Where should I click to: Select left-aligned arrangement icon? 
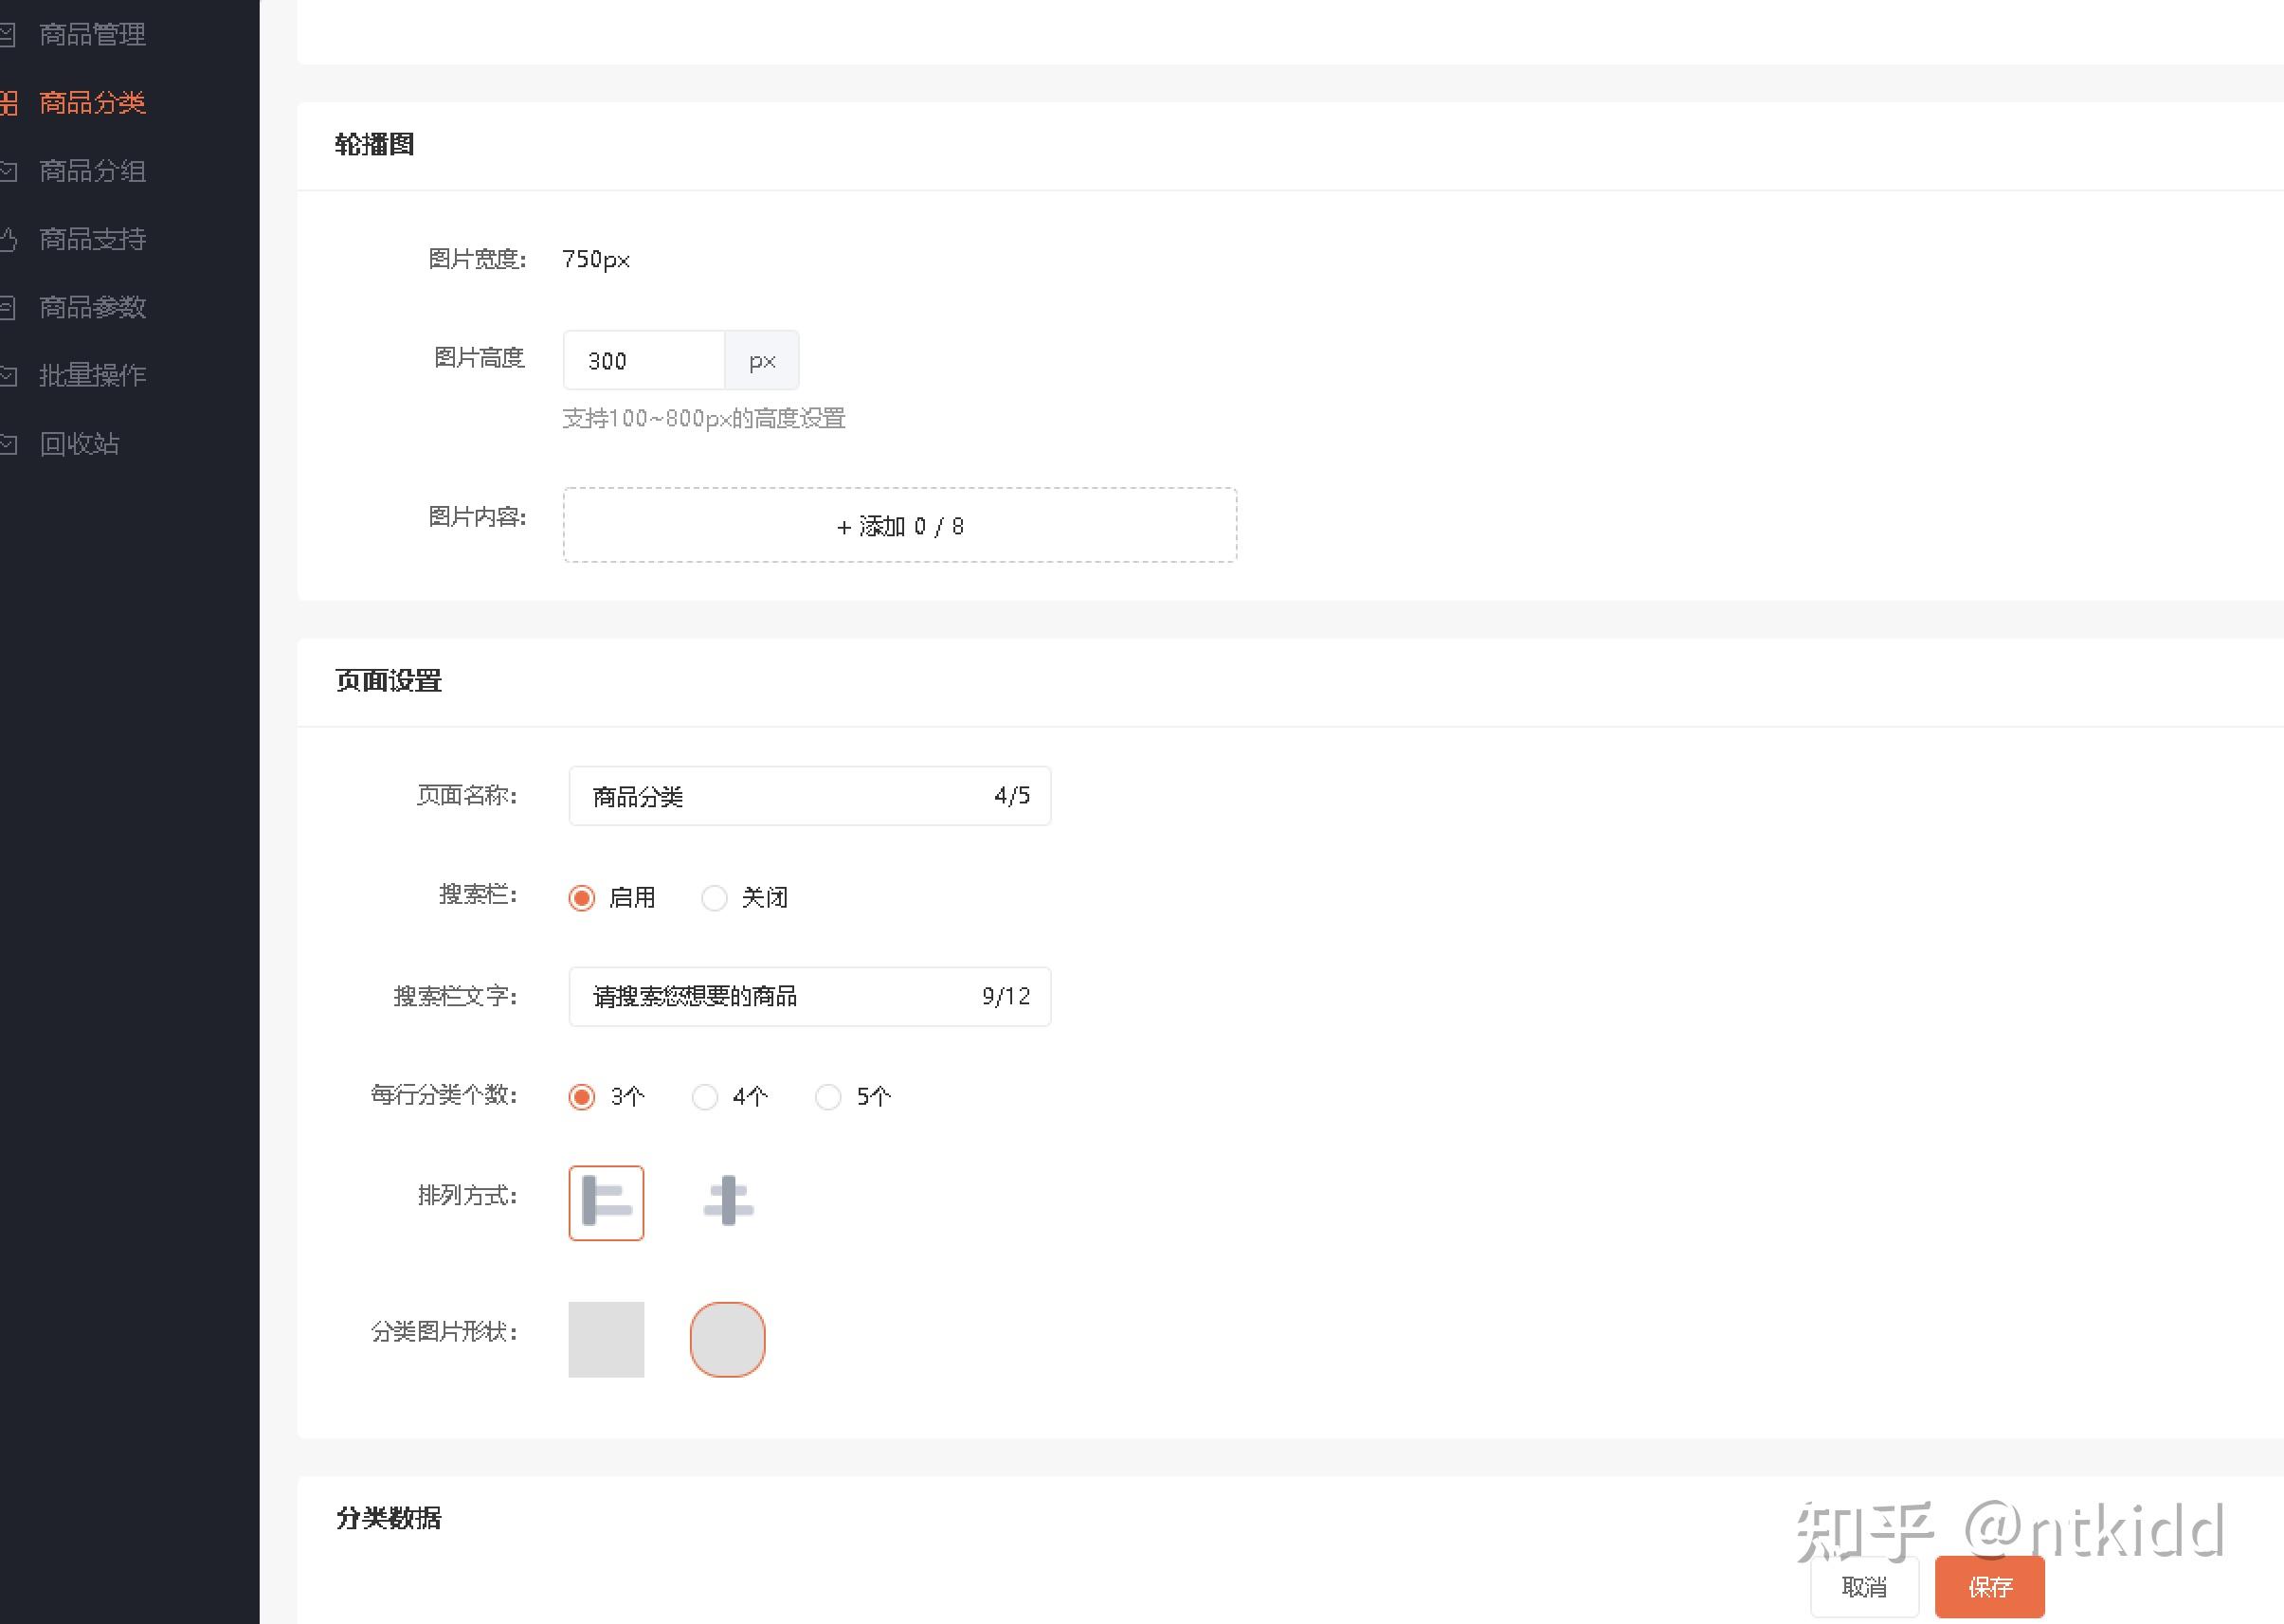606,1202
